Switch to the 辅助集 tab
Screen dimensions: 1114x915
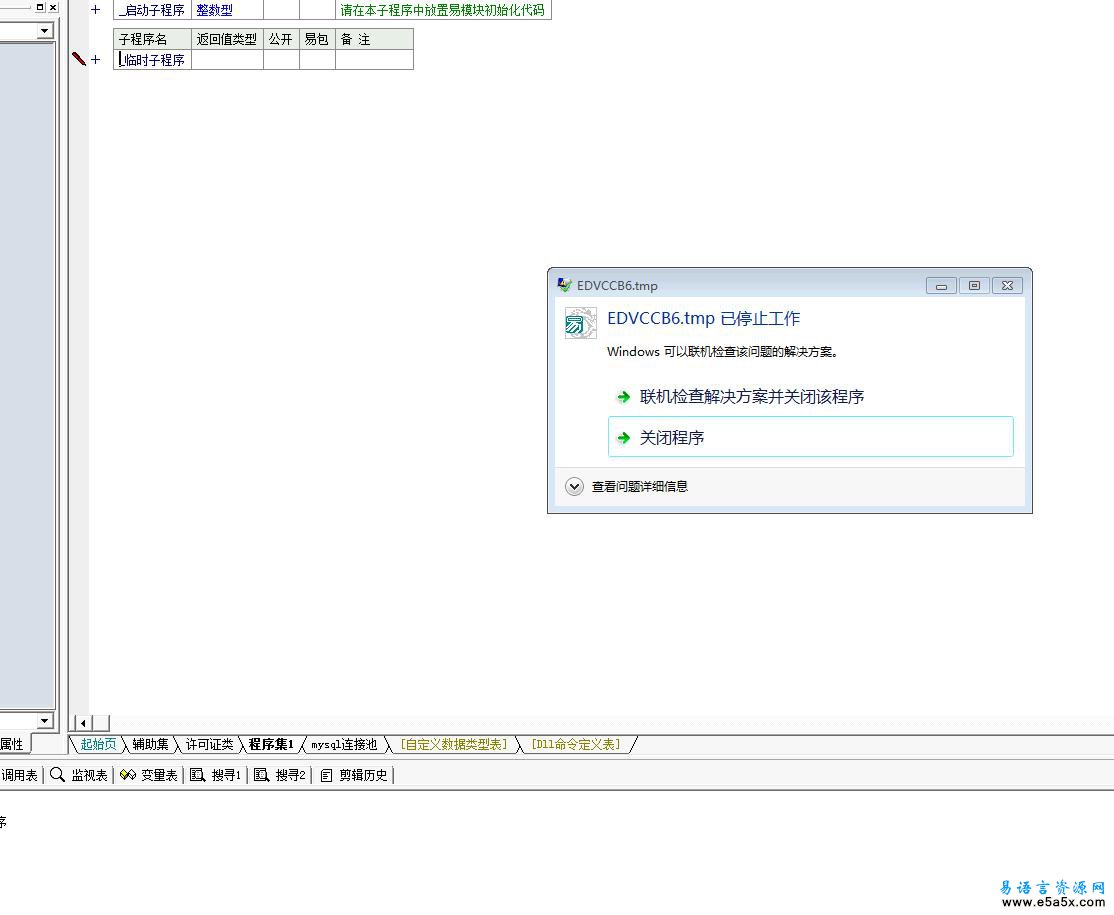click(x=151, y=745)
